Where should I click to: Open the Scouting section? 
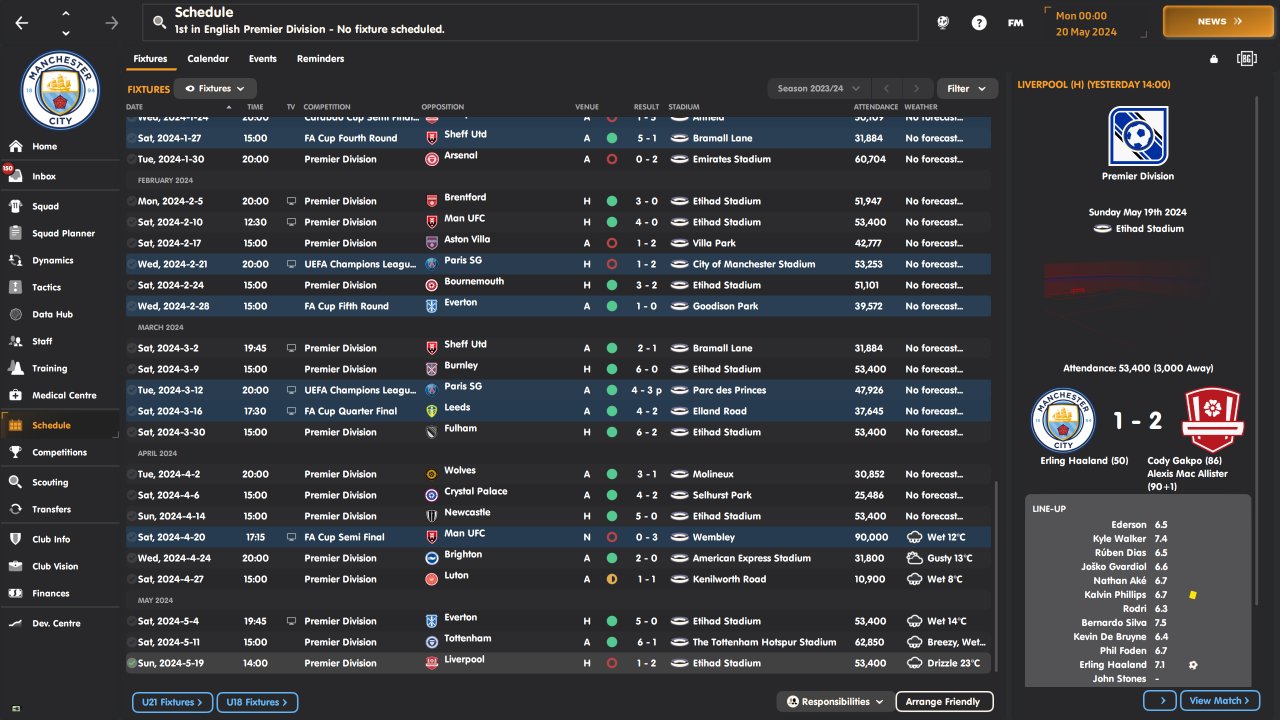50,482
